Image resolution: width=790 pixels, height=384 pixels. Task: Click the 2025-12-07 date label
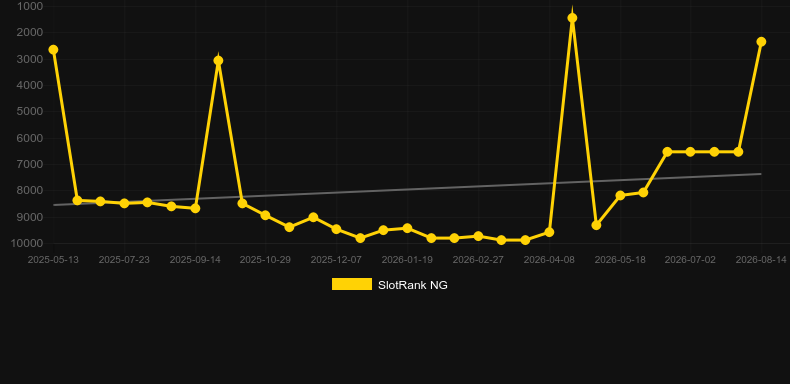pos(336,260)
